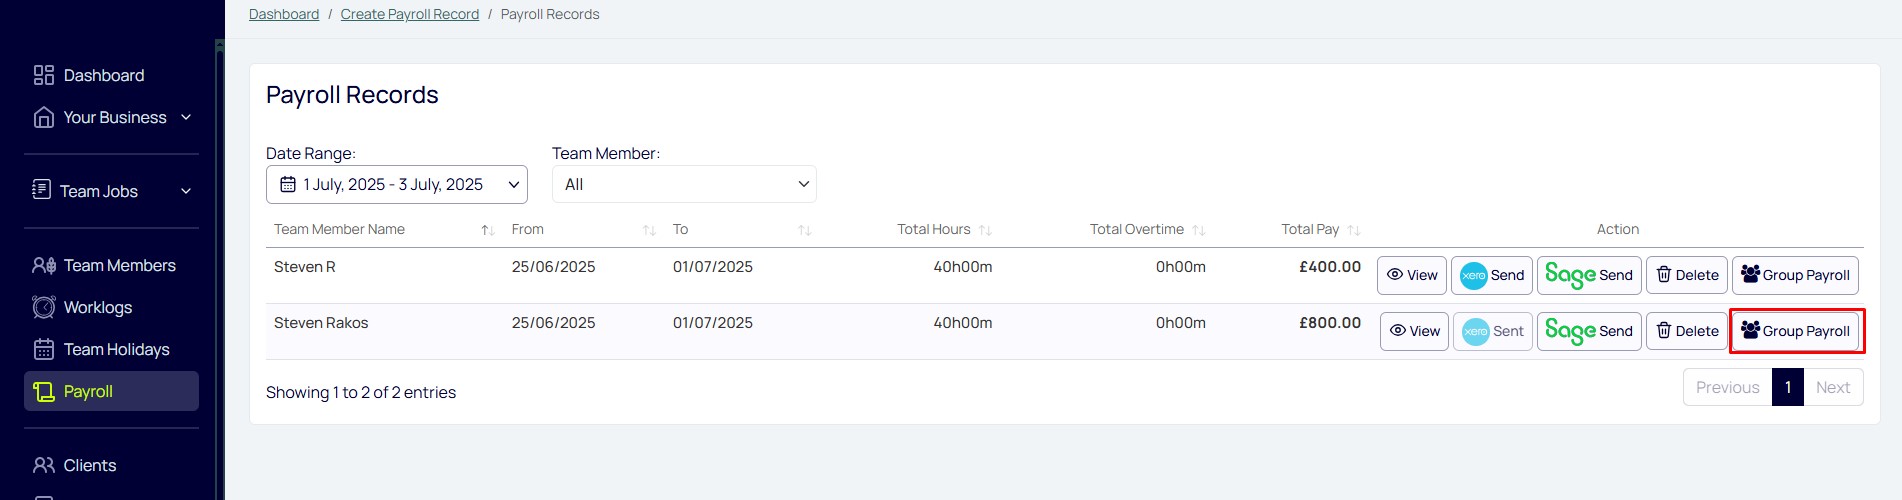This screenshot has width=1902, height=500.
Task: Send Steven Rakos payroll to Sage
Action: 1588,331
